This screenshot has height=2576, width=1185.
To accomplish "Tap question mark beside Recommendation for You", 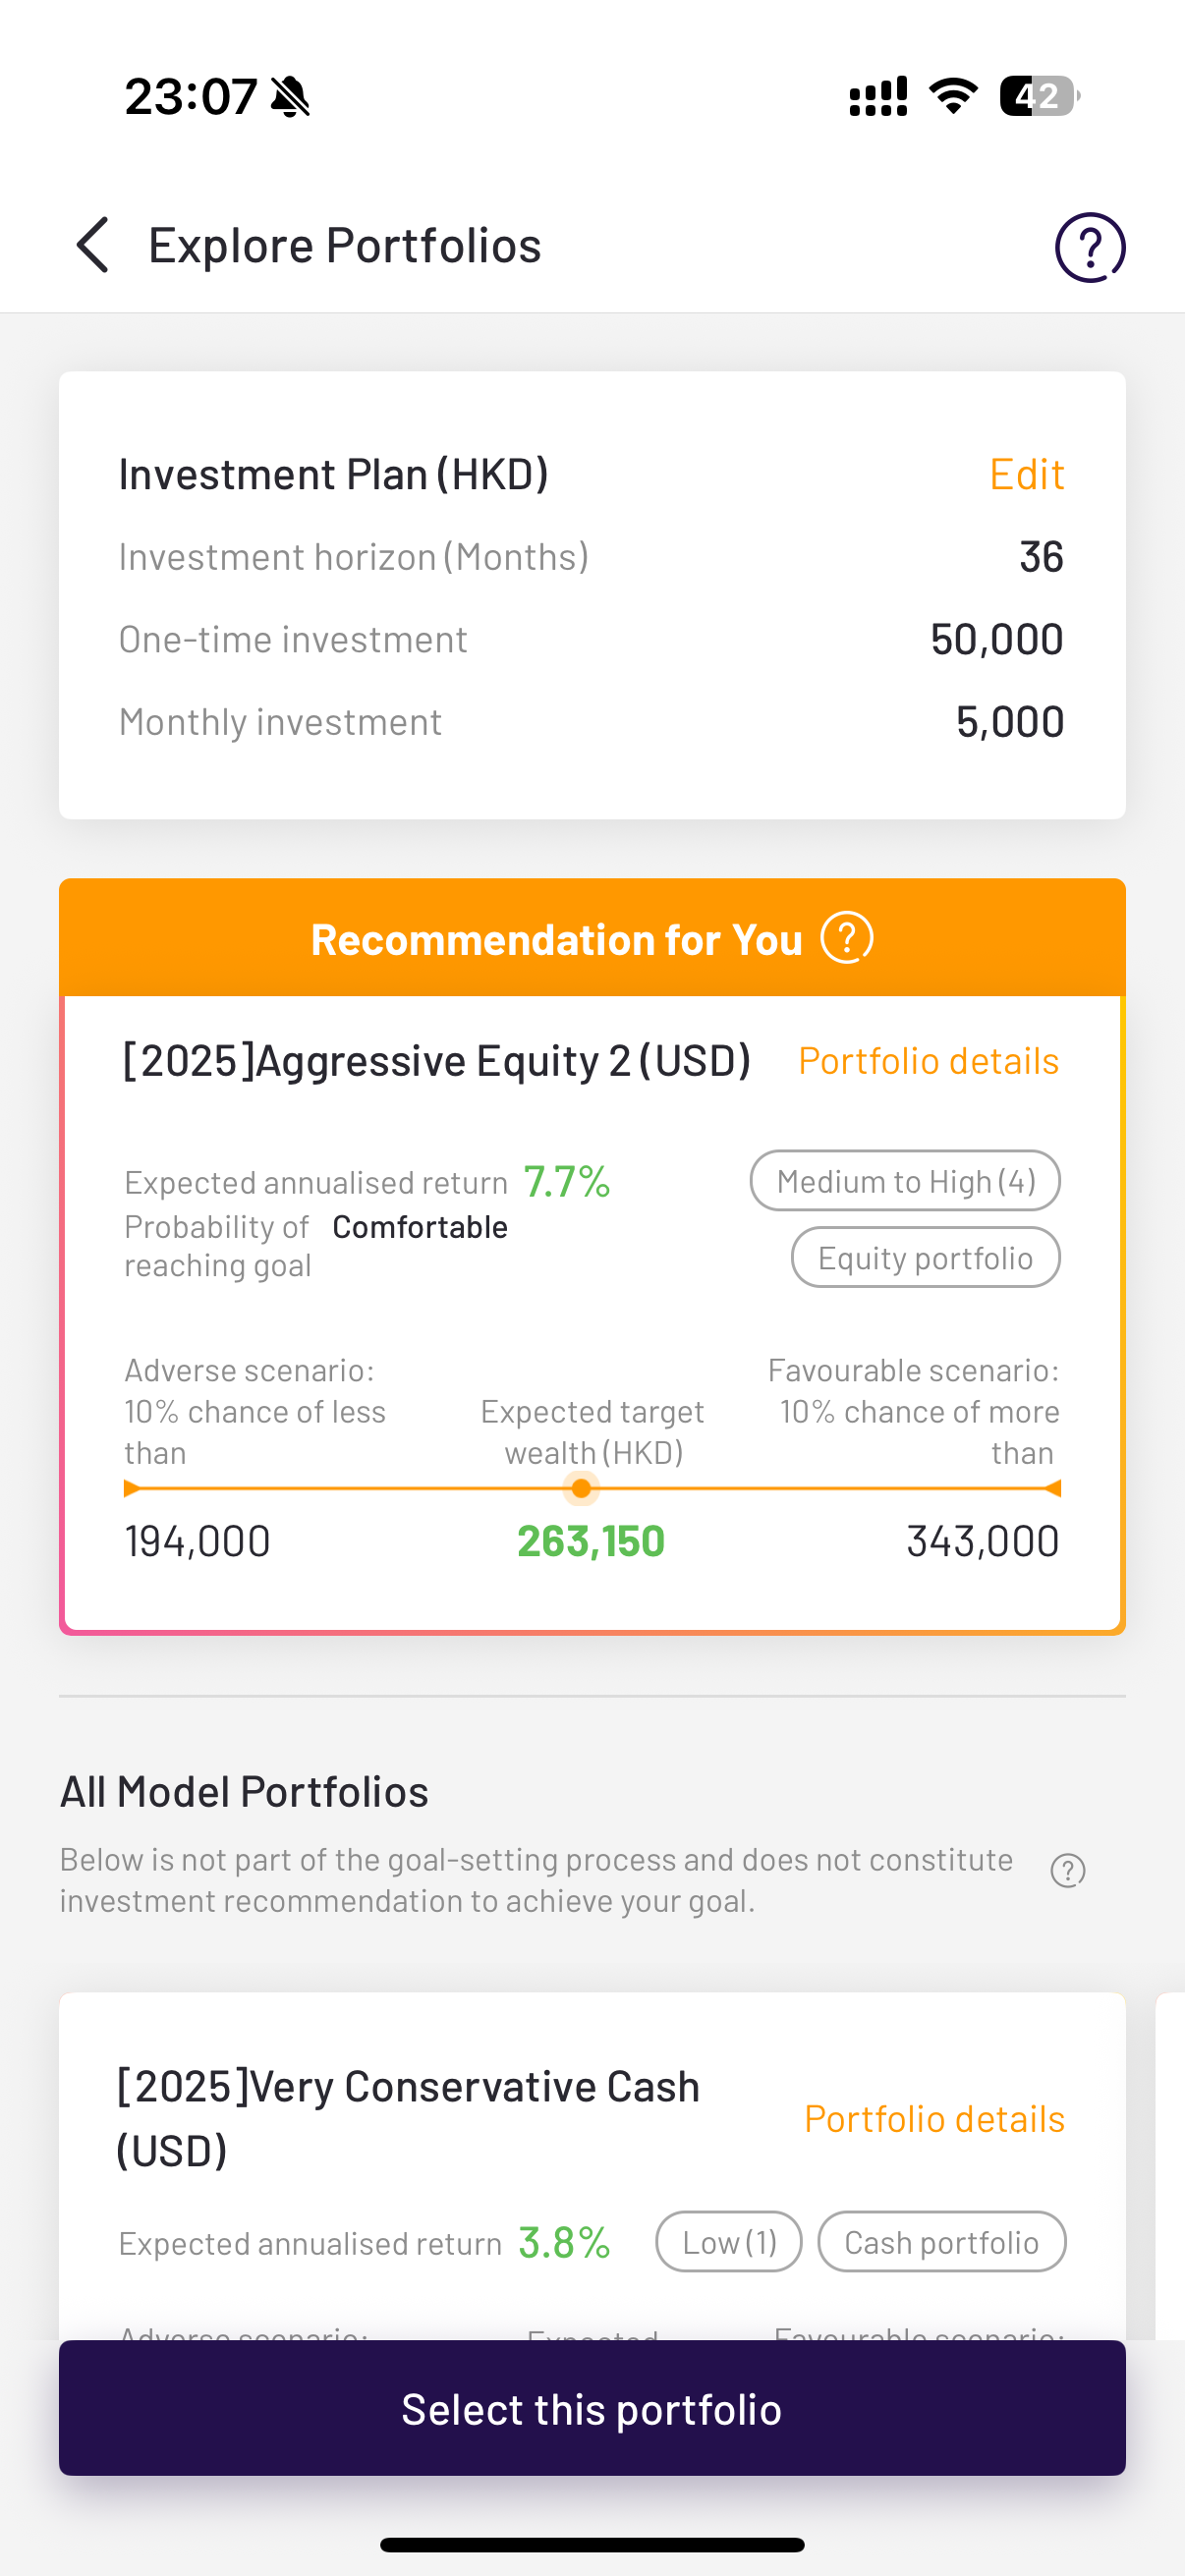I will [846, 939].
